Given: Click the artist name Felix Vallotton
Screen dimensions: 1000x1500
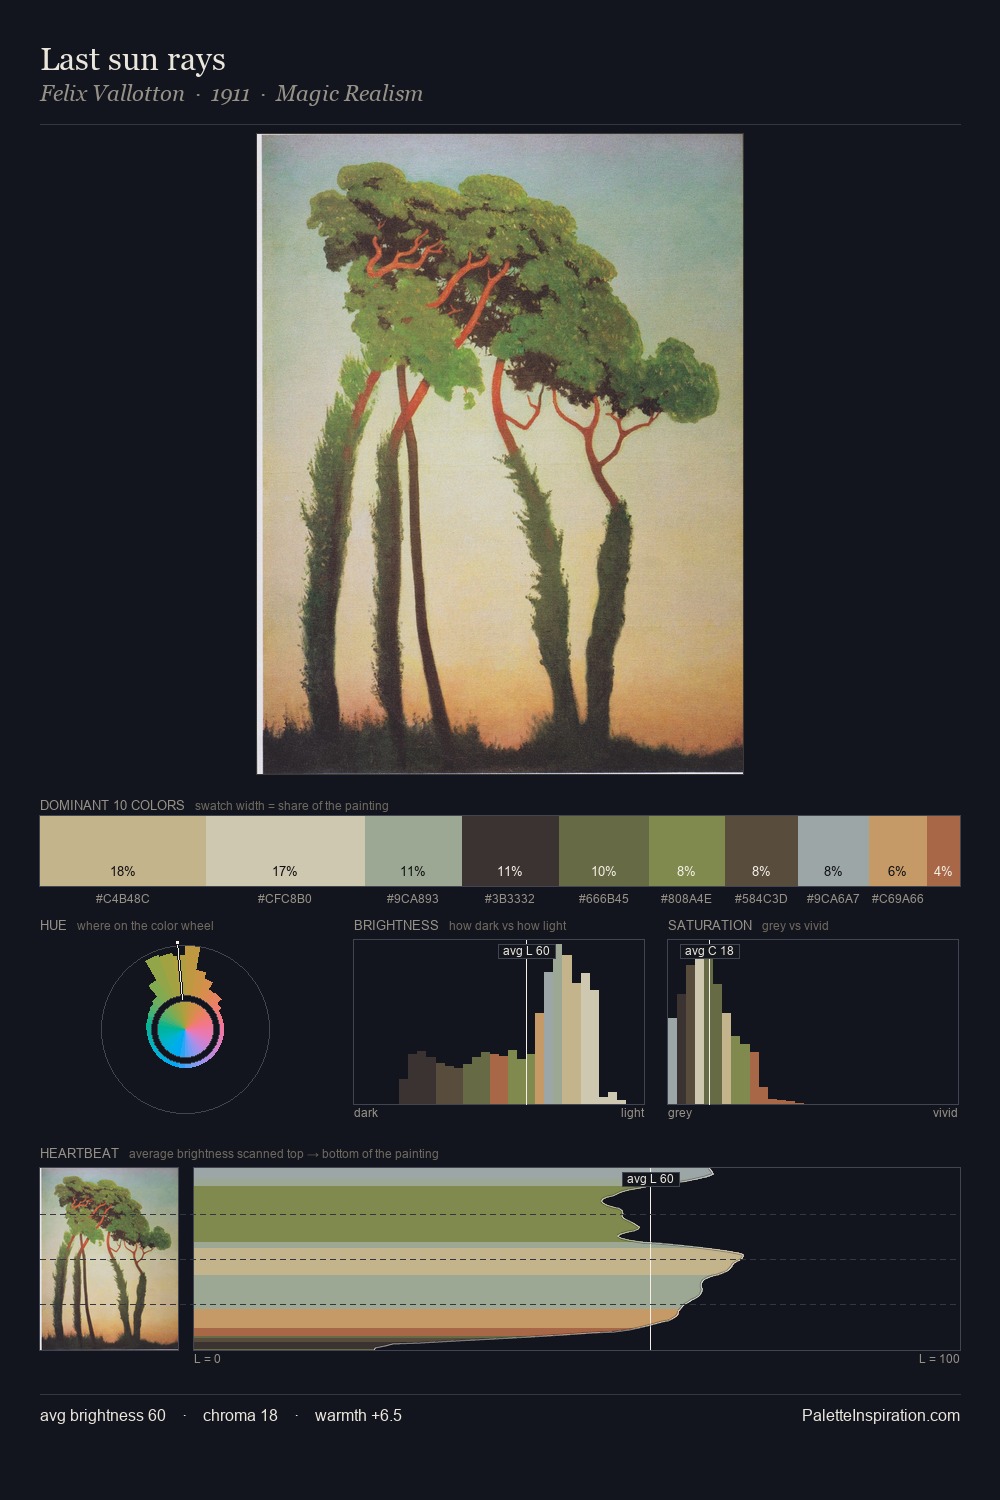Looking at the screenshot, I should (112, 94).
